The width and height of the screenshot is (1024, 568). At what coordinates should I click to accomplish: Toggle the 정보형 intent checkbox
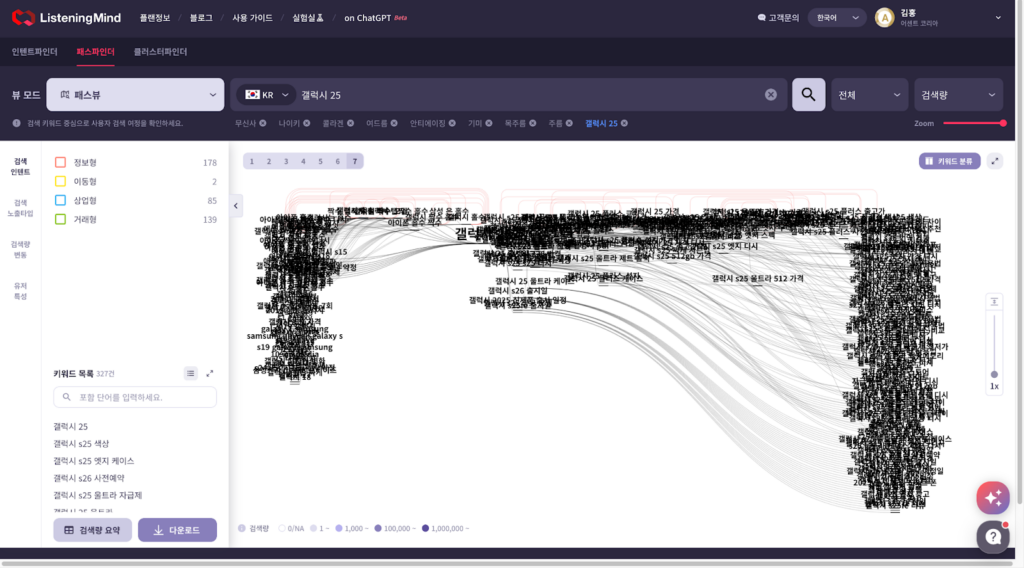pos(61,162)
